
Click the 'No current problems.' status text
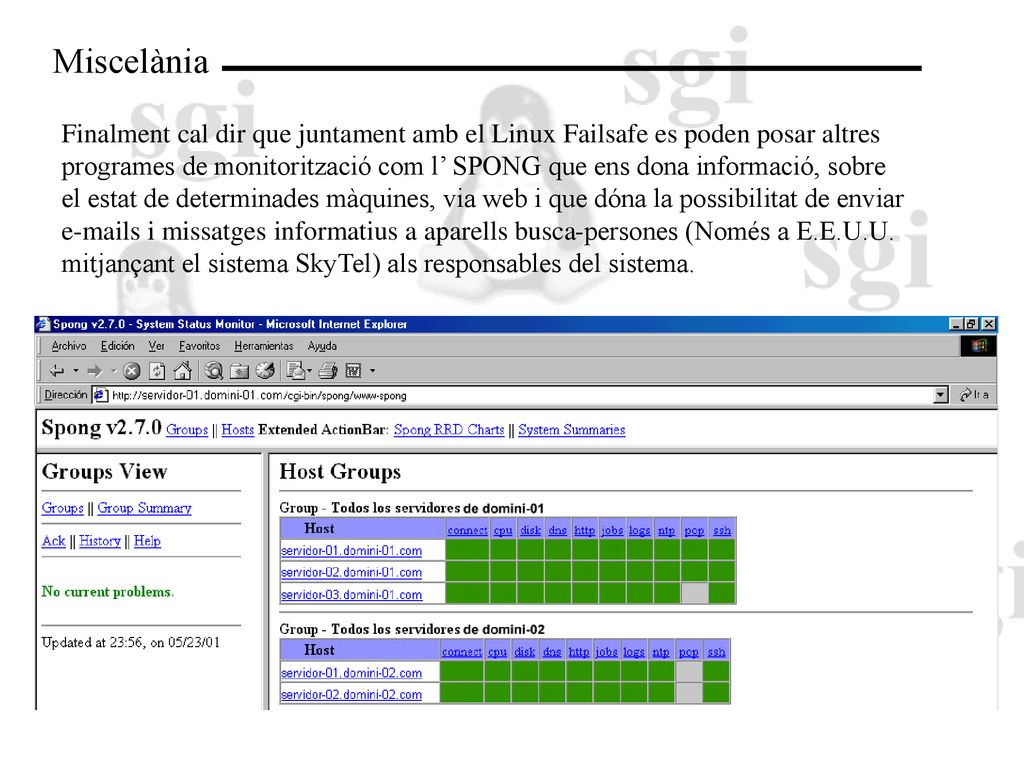108,592
